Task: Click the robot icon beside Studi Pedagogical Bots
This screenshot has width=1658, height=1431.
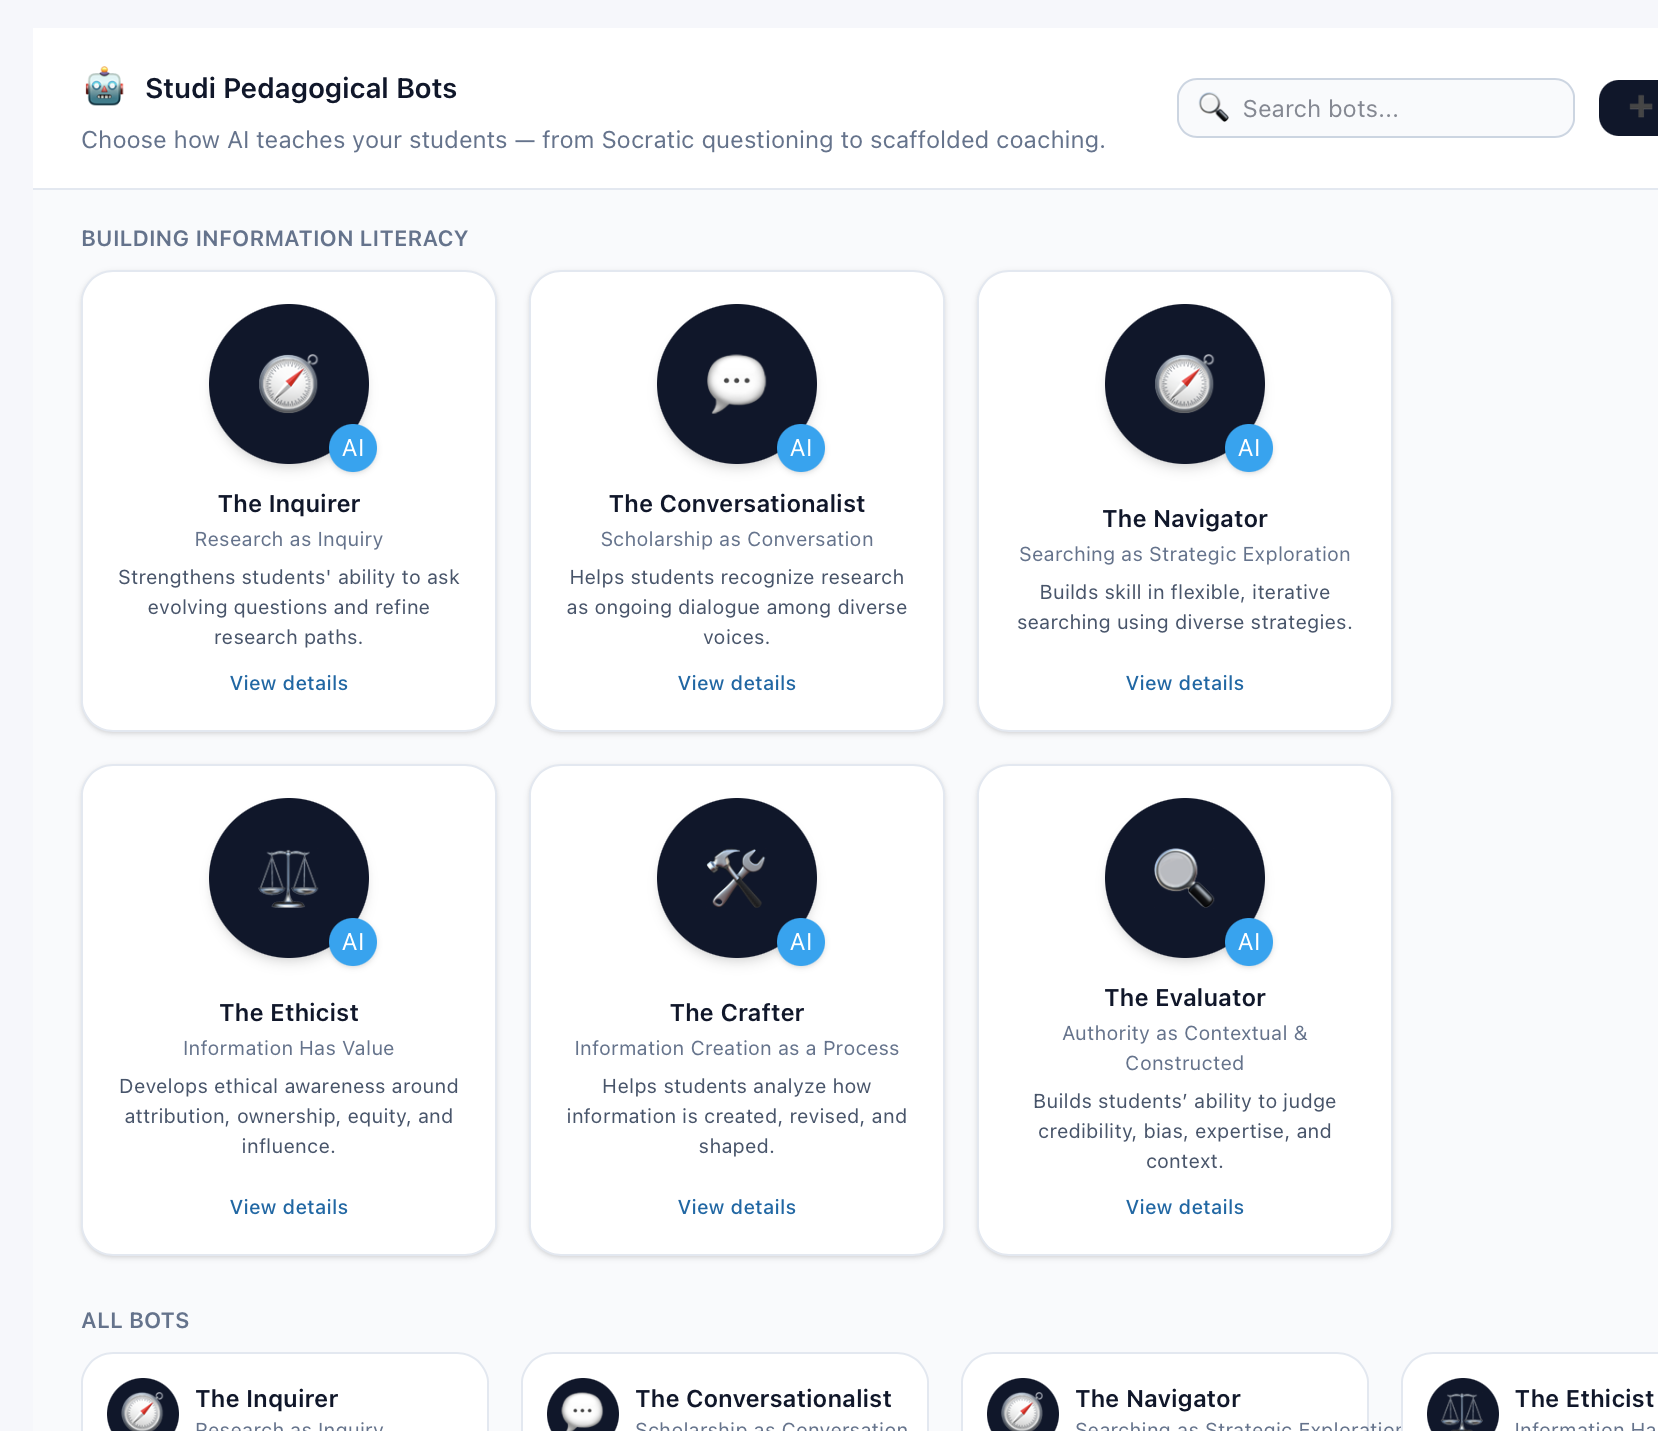Action: coord(104,87)
